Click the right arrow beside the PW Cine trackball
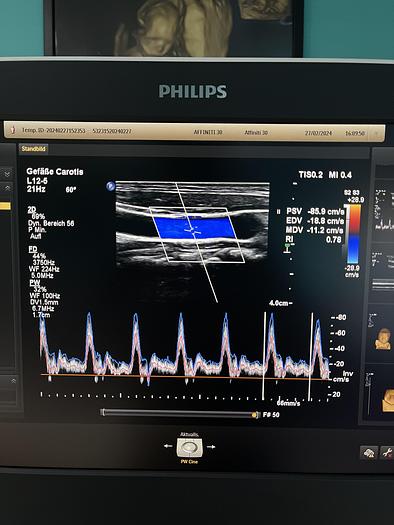The image size is (394, 525). (211, 447)
